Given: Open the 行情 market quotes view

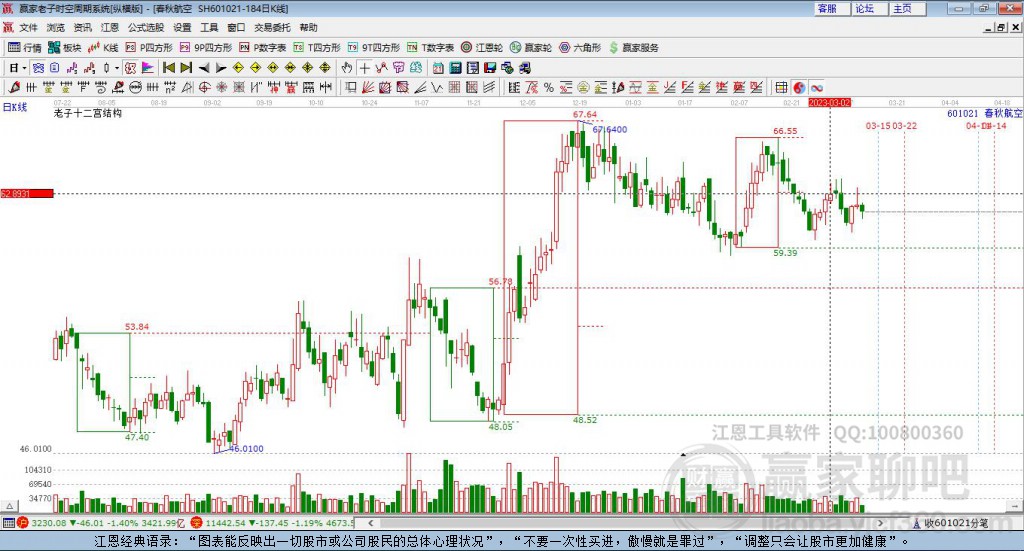Looking at the screenshot, I should point(24,48).
